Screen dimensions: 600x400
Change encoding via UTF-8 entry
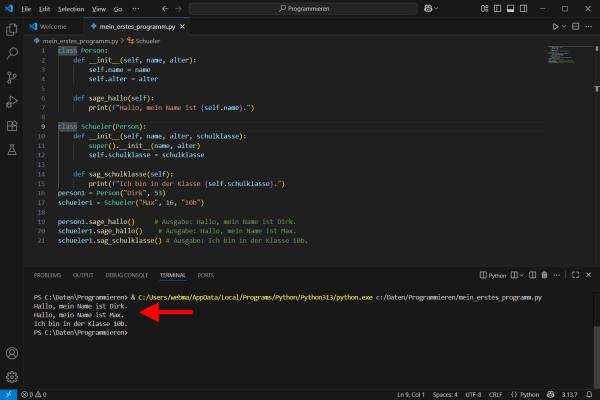point(473,395)
